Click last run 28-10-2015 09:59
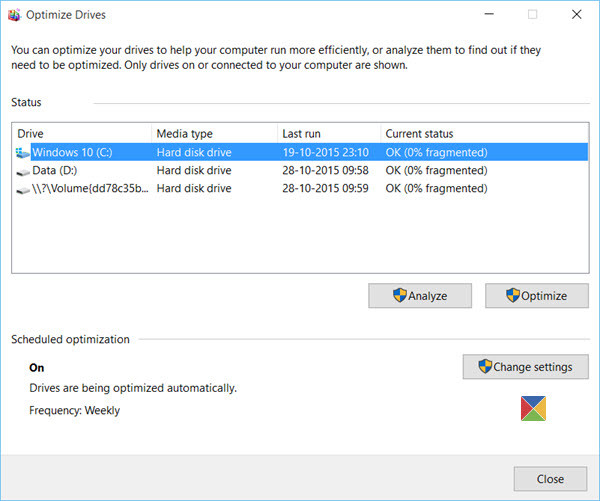 (325, 188)
